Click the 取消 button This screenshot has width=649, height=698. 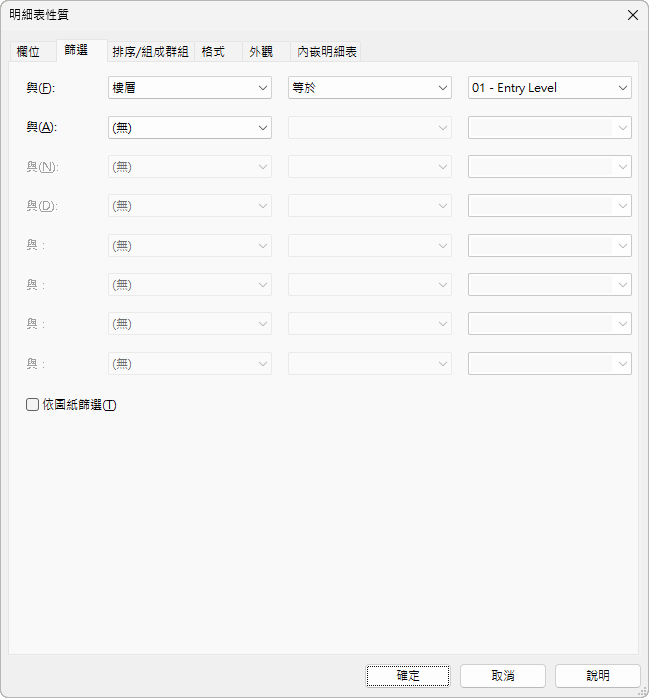503,676
